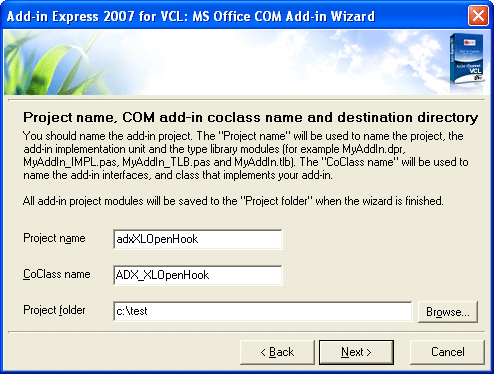Click the page heading about destination directory

point(251,118)
